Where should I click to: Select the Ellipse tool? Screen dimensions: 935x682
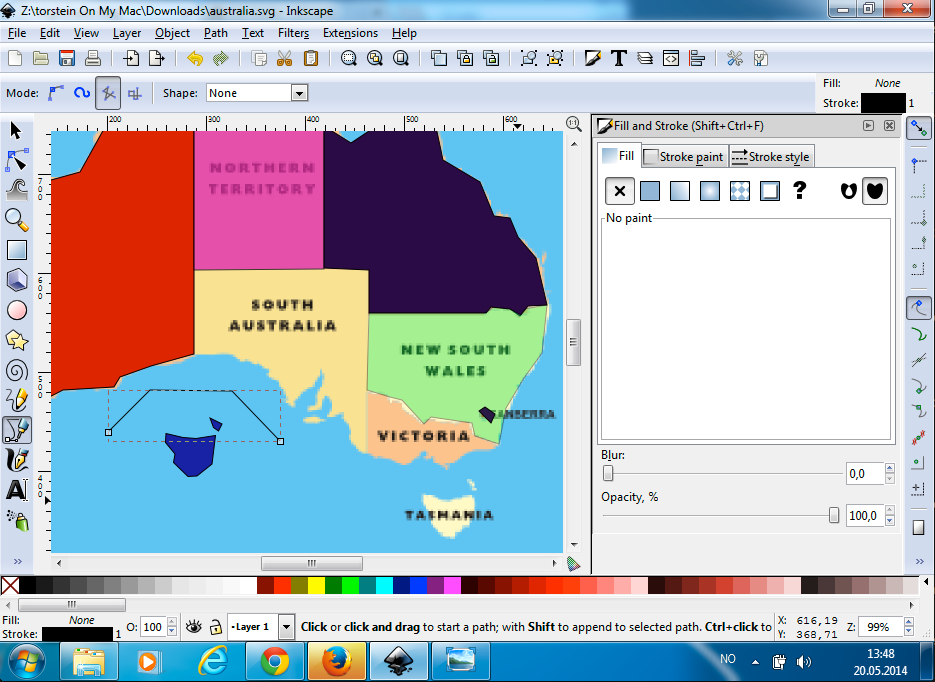click(16, 310)
